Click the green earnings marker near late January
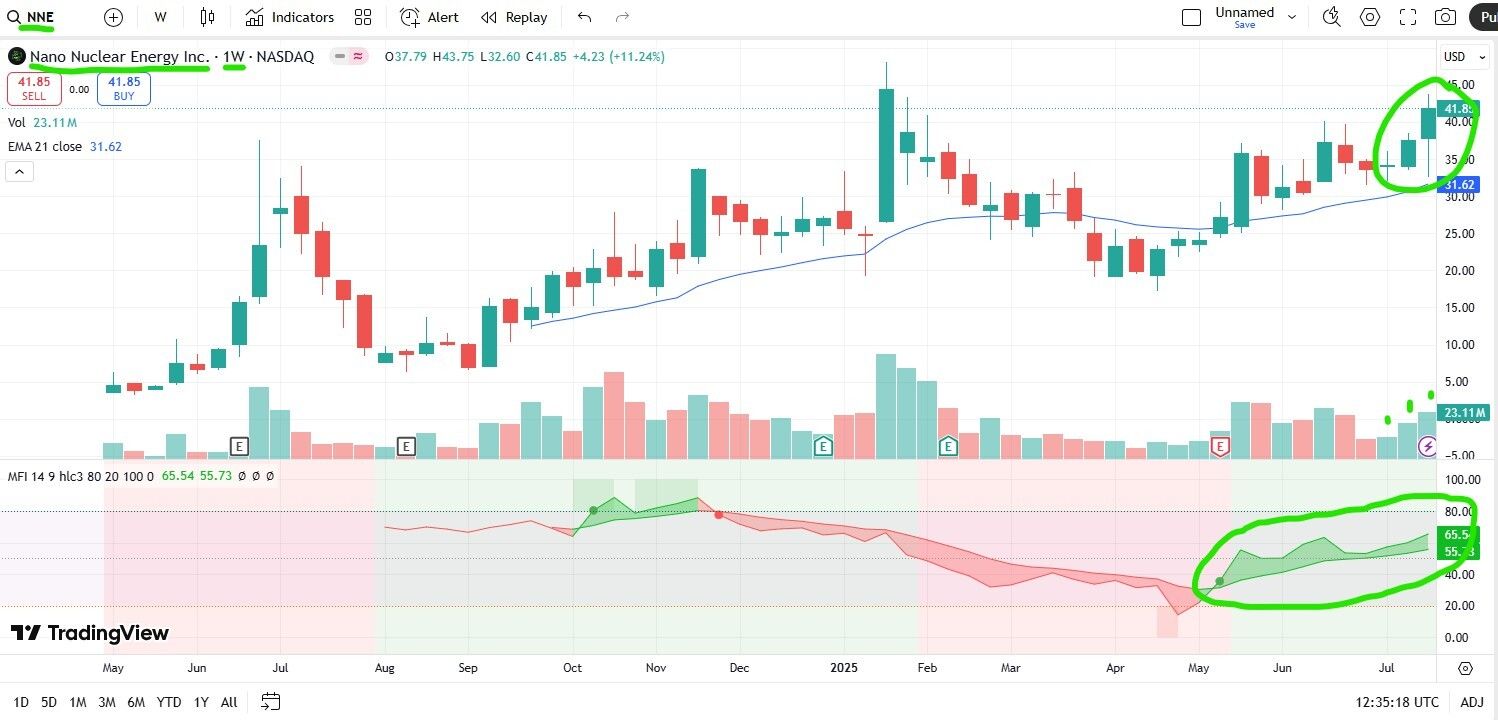 click(822, 446)
